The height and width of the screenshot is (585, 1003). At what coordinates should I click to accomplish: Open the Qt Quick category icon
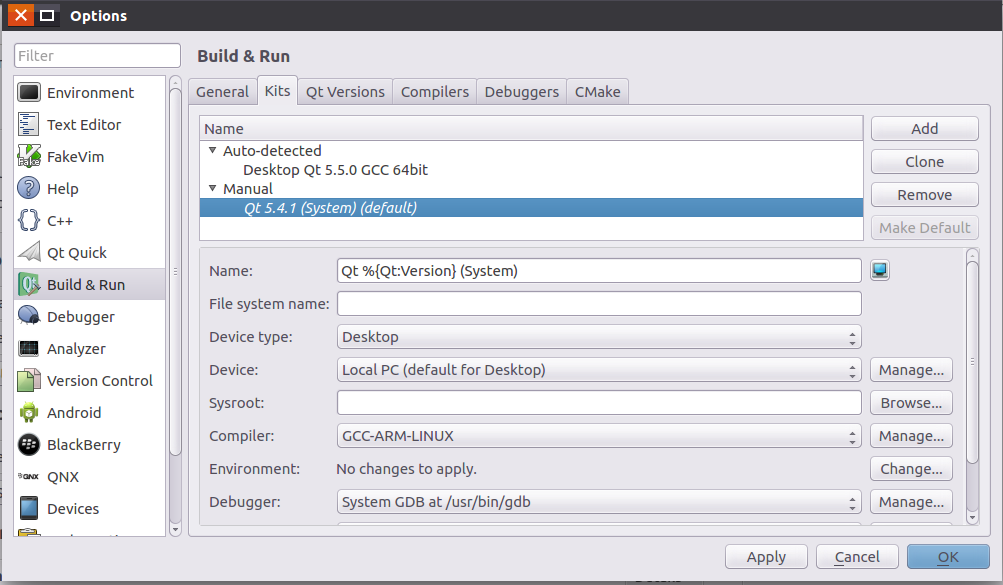coord(29,253)
